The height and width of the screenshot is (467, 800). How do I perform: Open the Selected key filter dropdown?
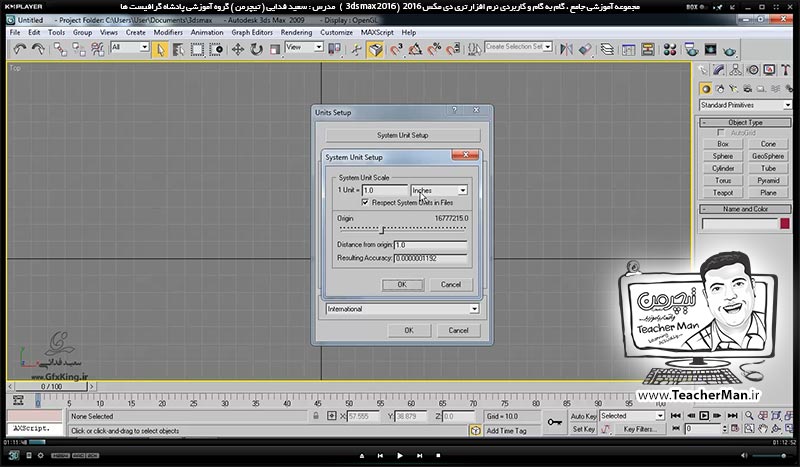632,416
